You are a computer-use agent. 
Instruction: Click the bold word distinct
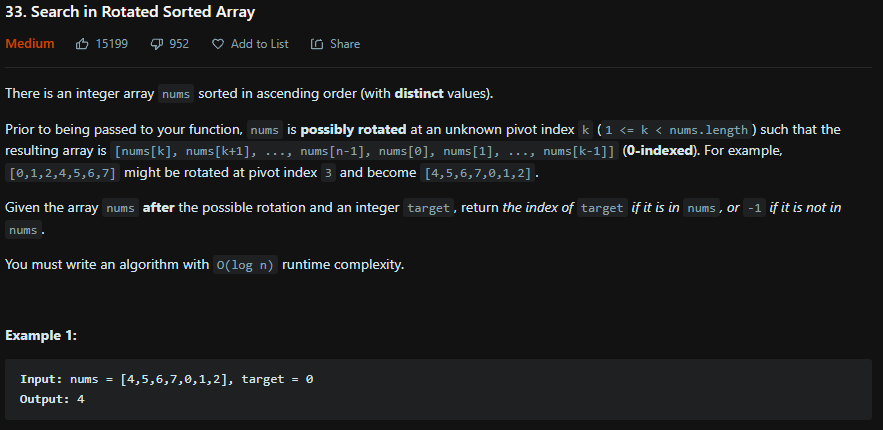pyautogui.click(x=419, y=93)
